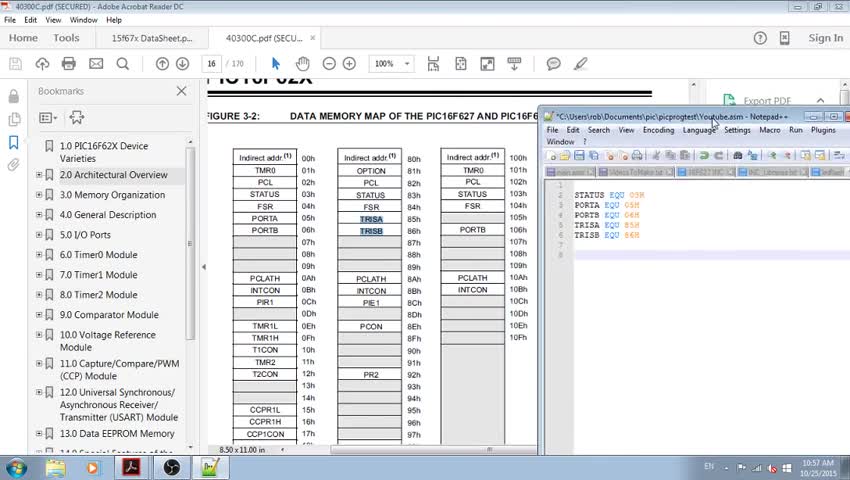Open the Attachments paperclip panel
This screenshot has height=480, width=850.
pos(14,165)
